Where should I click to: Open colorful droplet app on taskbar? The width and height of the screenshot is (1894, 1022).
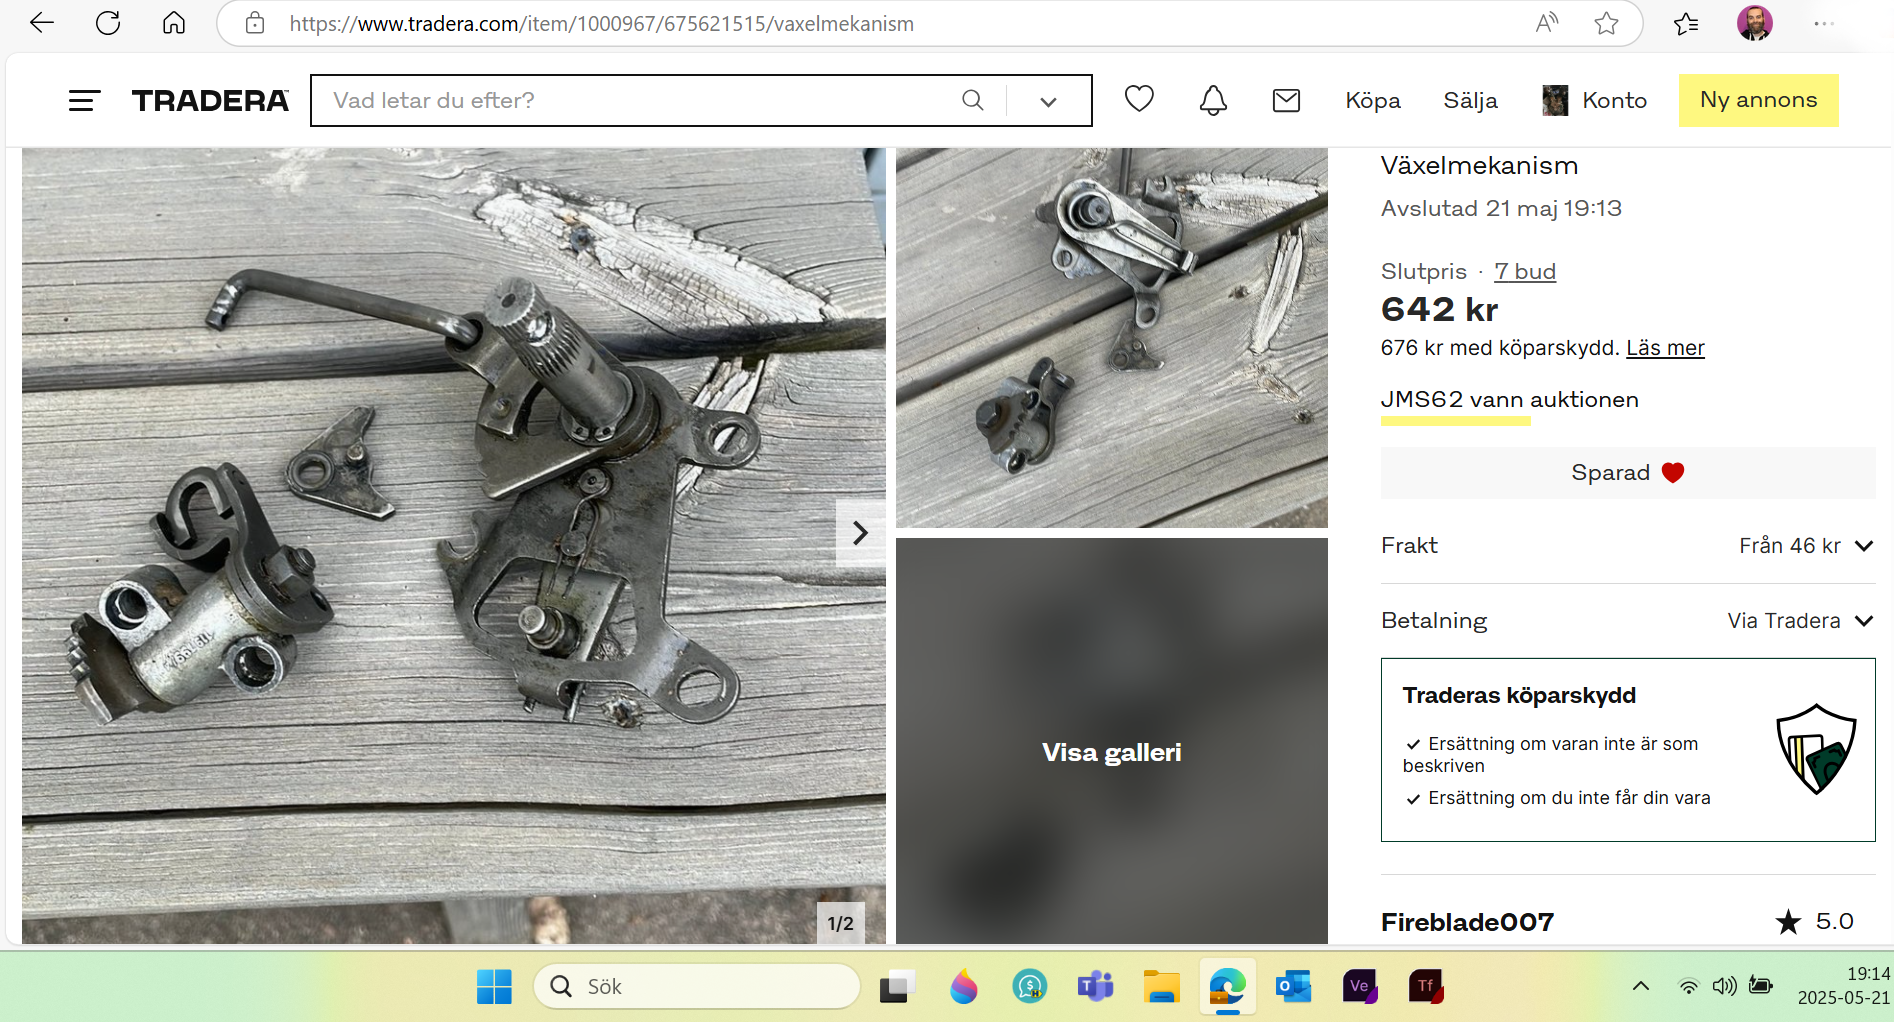pos(963,987)
